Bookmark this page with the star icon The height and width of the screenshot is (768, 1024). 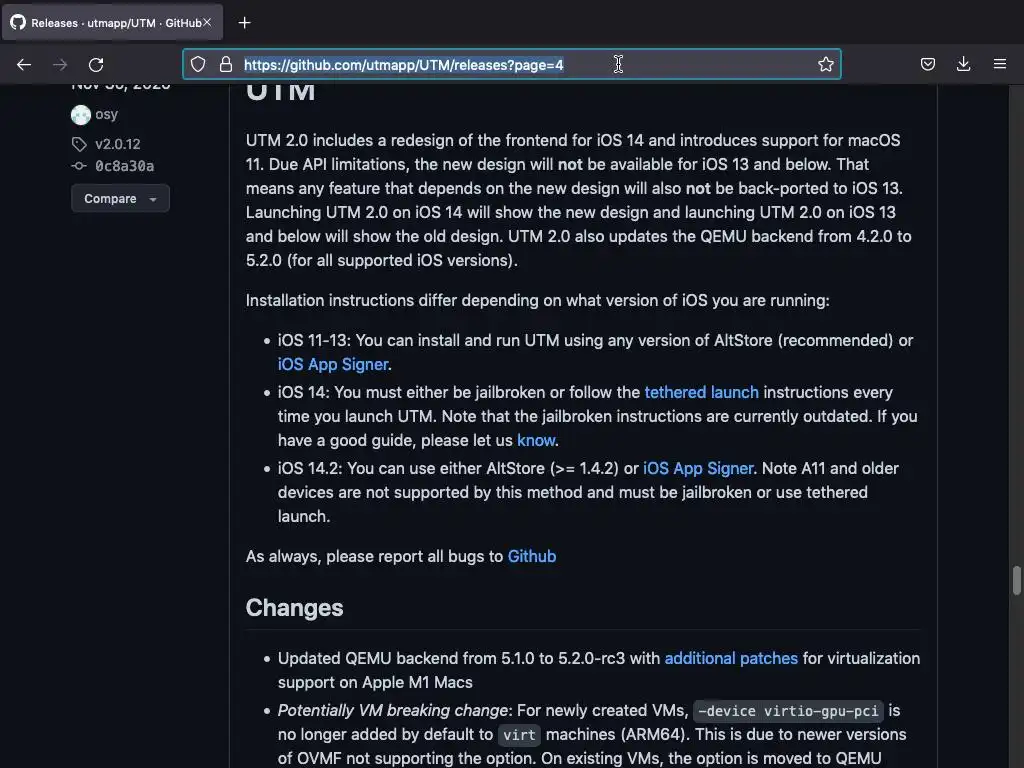[x=825, y=64]
